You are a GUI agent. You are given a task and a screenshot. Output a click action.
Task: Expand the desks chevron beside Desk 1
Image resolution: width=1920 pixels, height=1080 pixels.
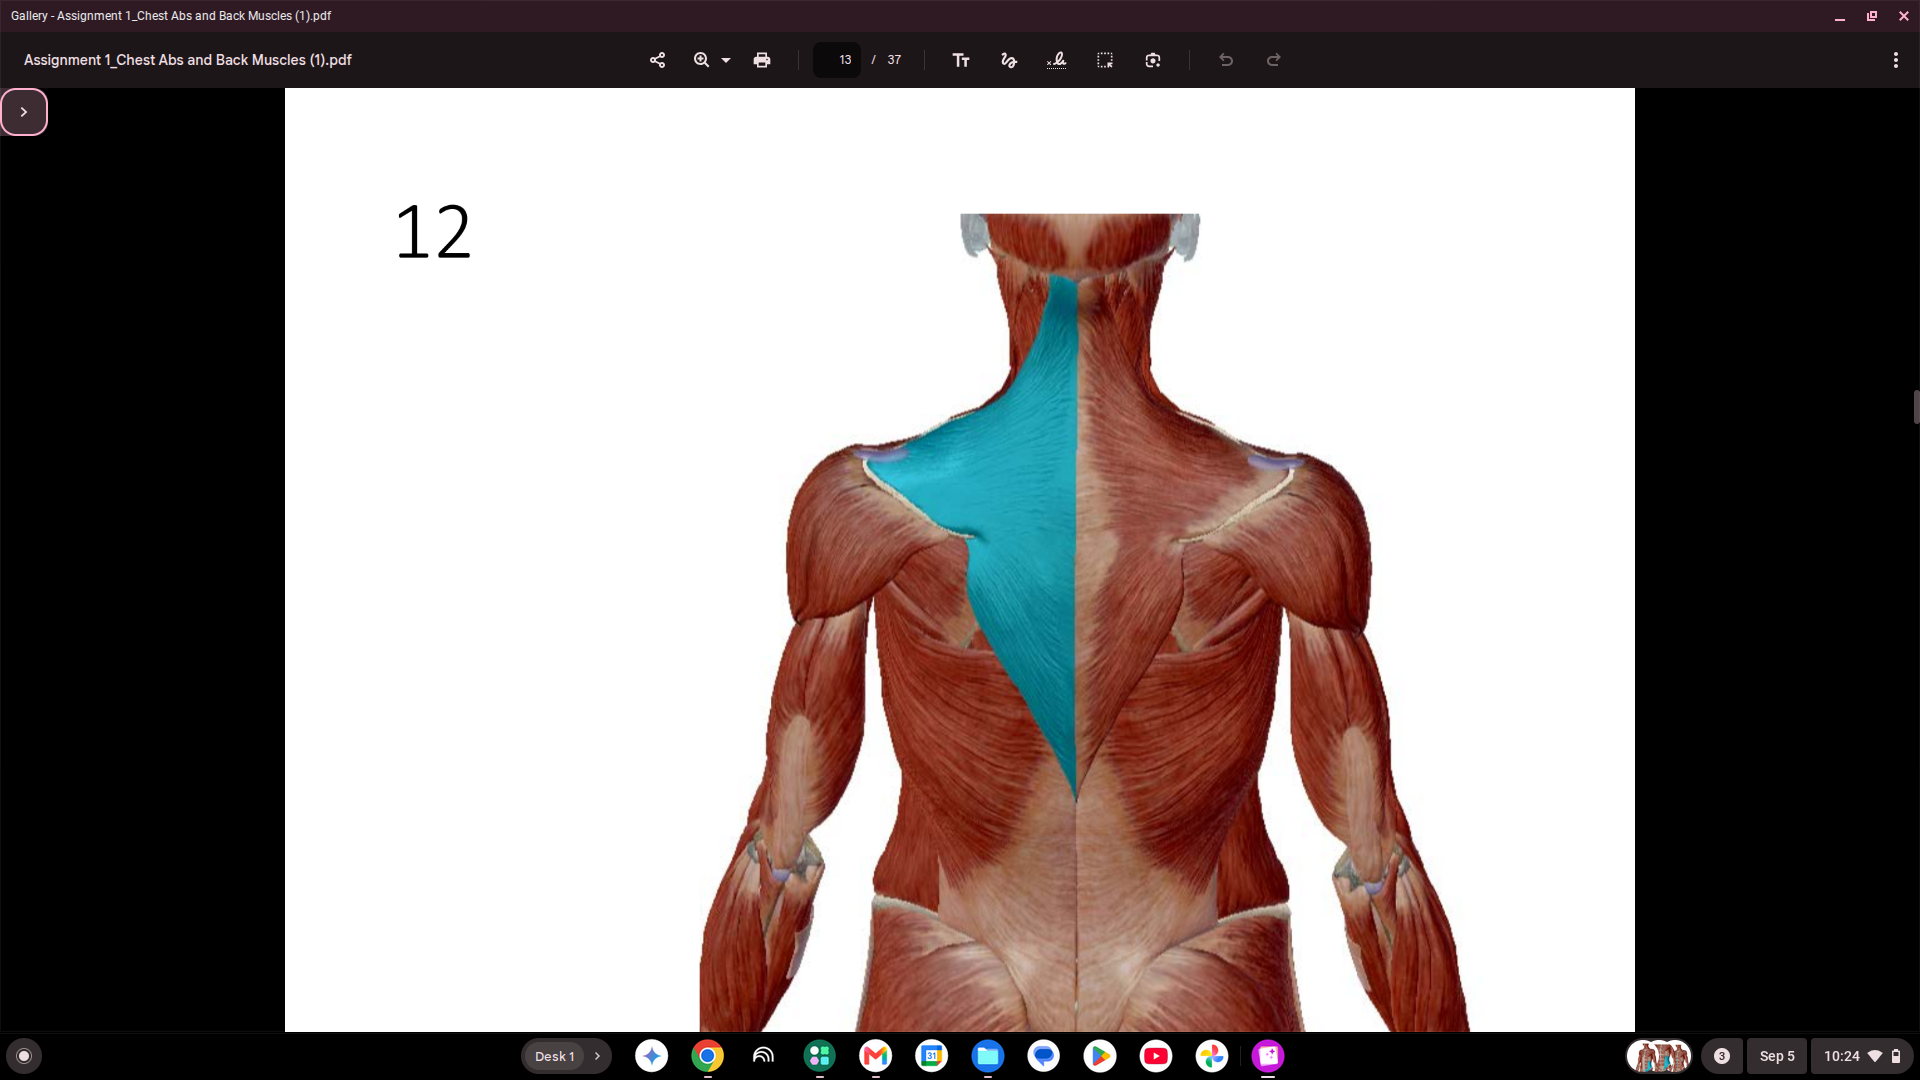click(x=598, y=1056)
